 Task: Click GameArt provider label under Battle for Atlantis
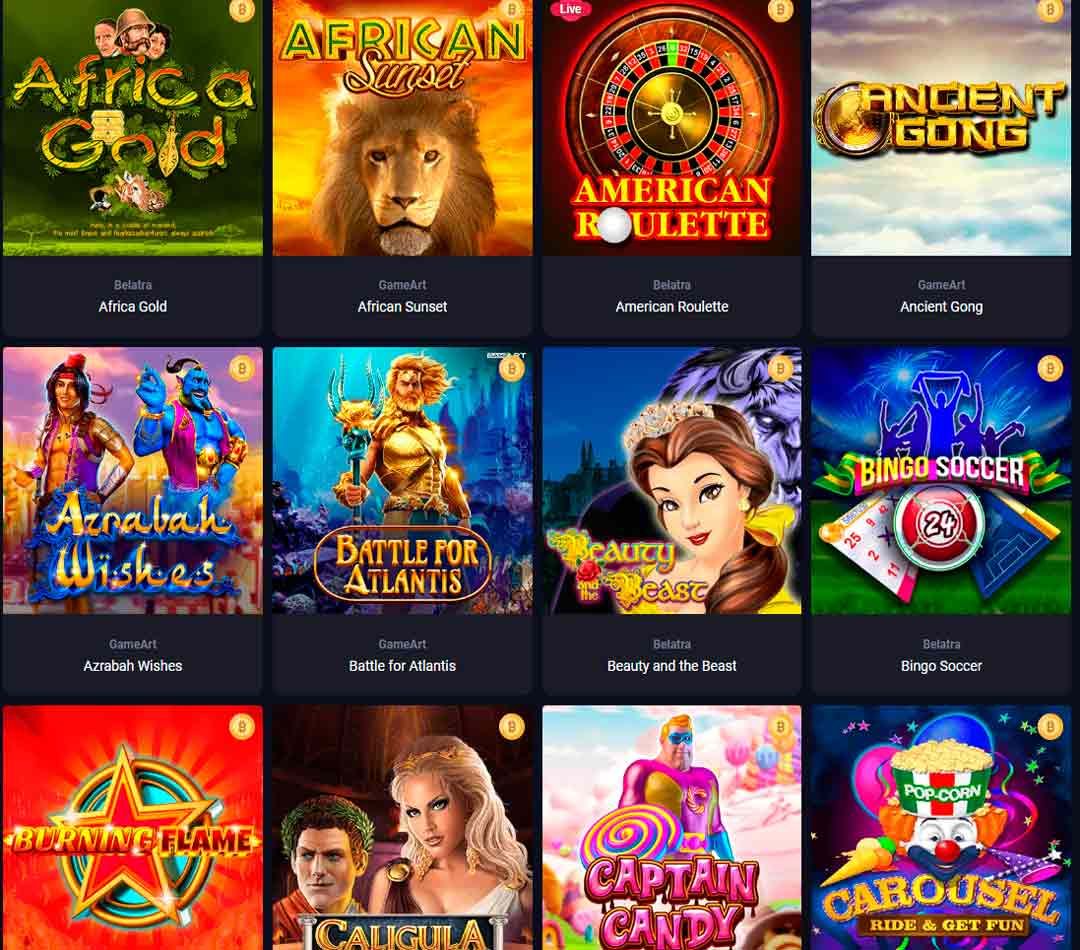tap(402, 644)
